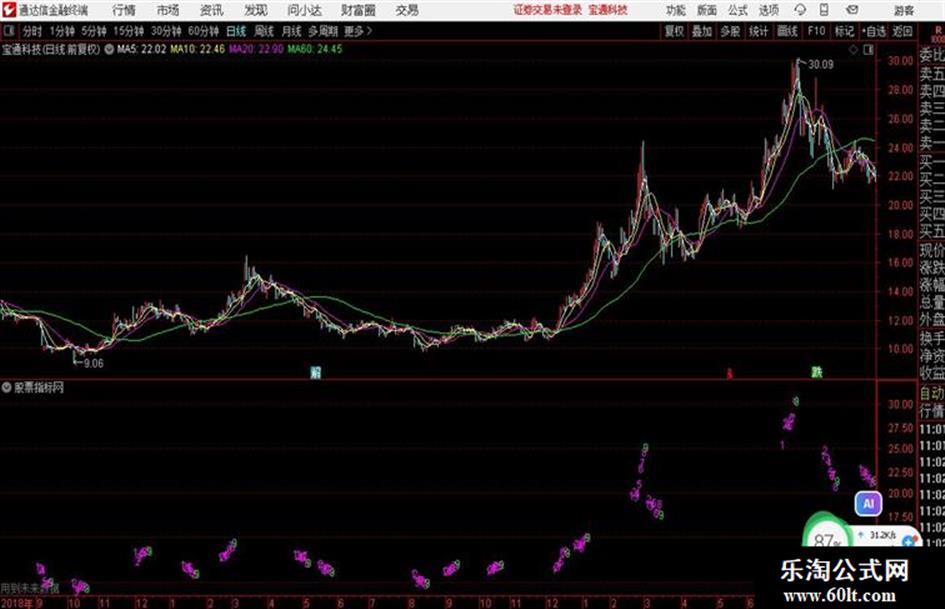945x609 pixels.
Task: Click the 画线 drawing tool button
Action: [787, 31]
